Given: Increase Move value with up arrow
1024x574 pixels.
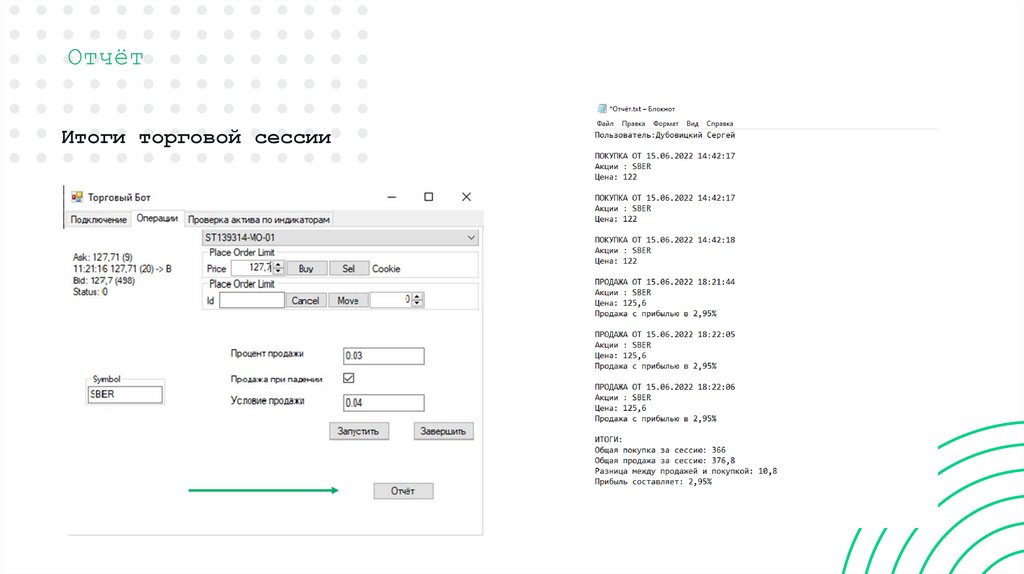Looking at the screenshot, I should 418,296.
